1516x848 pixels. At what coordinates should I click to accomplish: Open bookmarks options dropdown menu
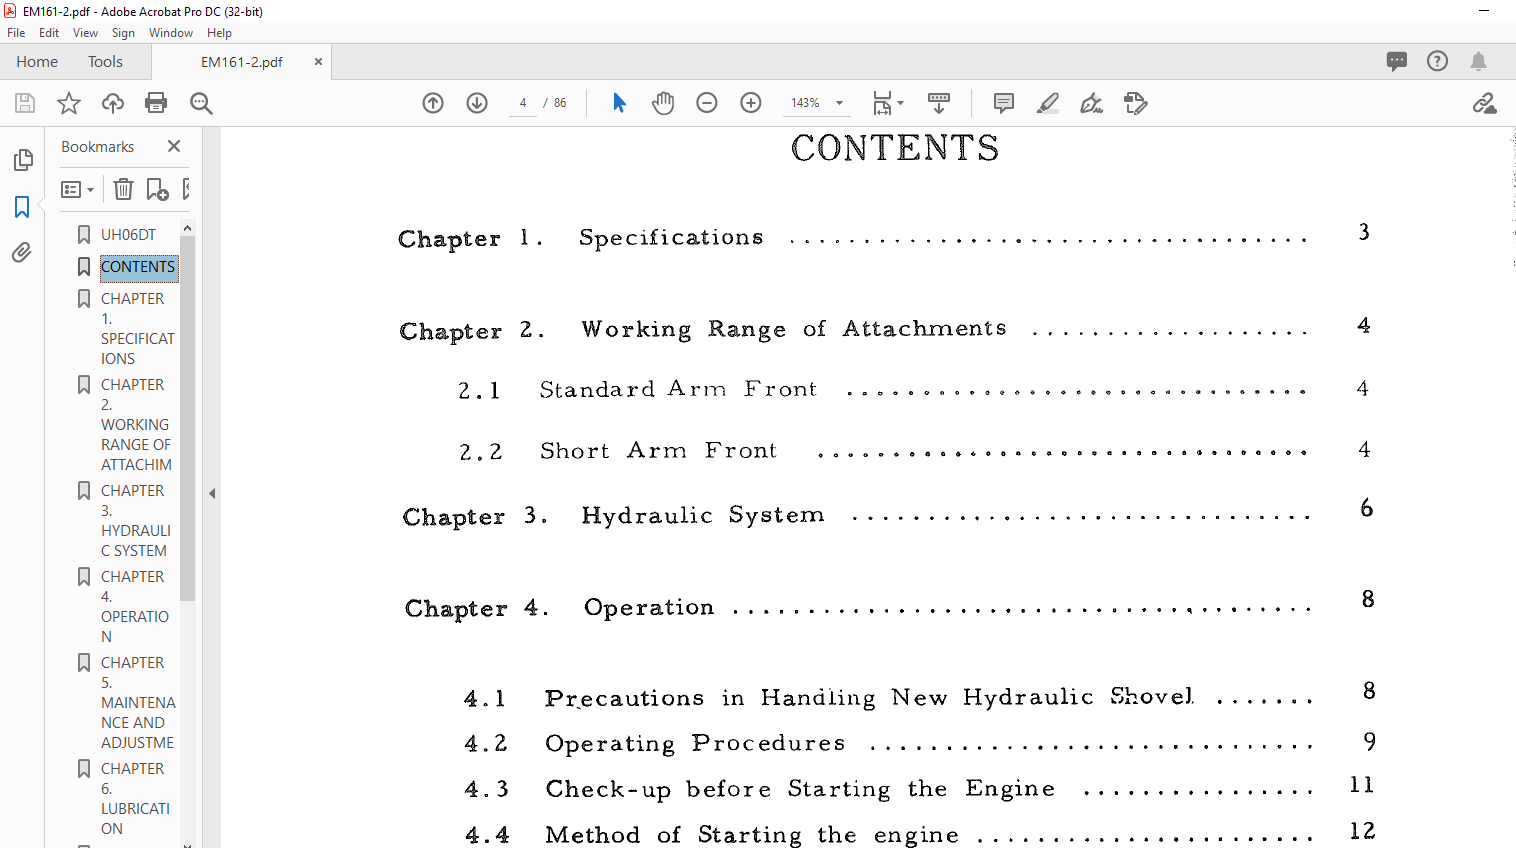77,189
